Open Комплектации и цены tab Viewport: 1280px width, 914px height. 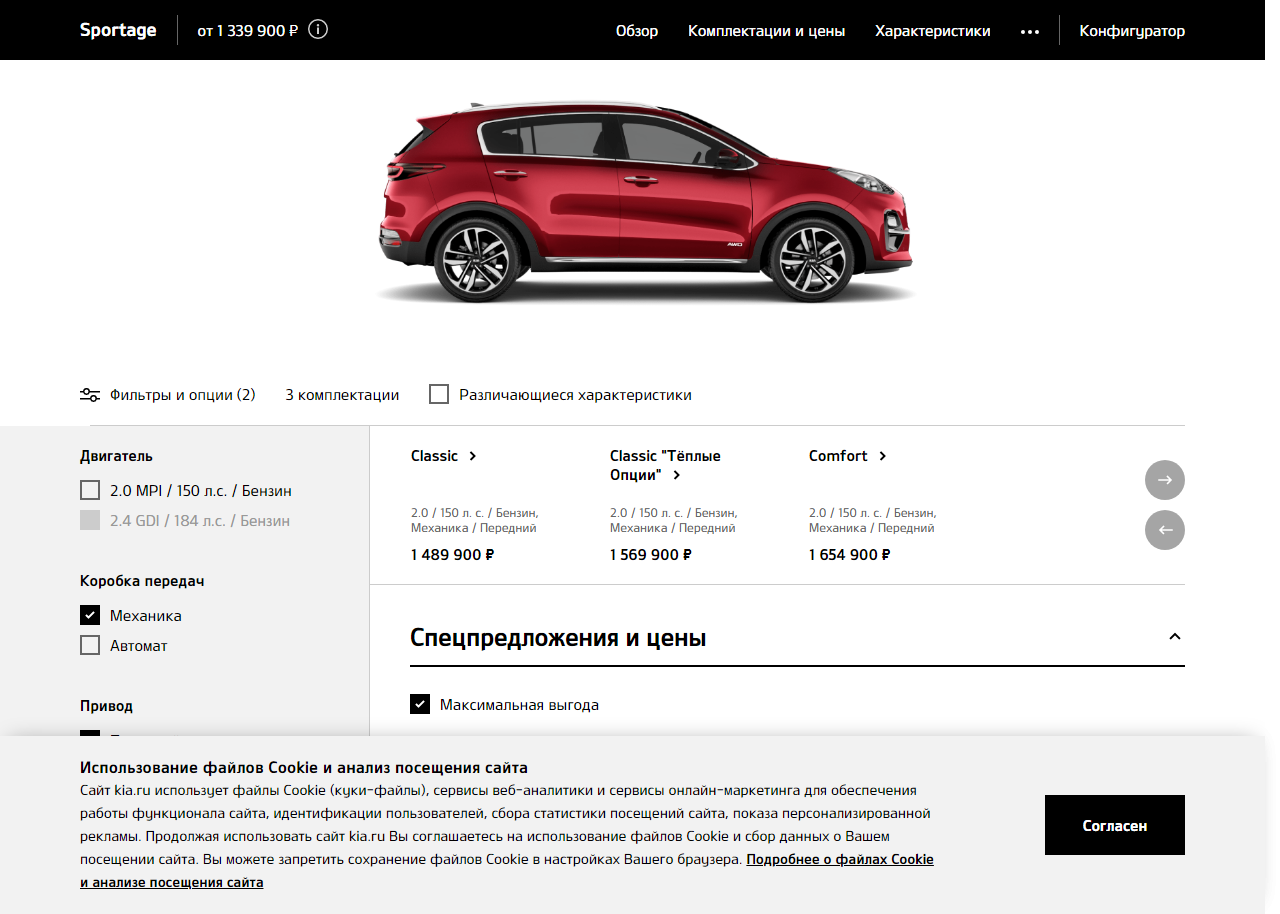766,31
